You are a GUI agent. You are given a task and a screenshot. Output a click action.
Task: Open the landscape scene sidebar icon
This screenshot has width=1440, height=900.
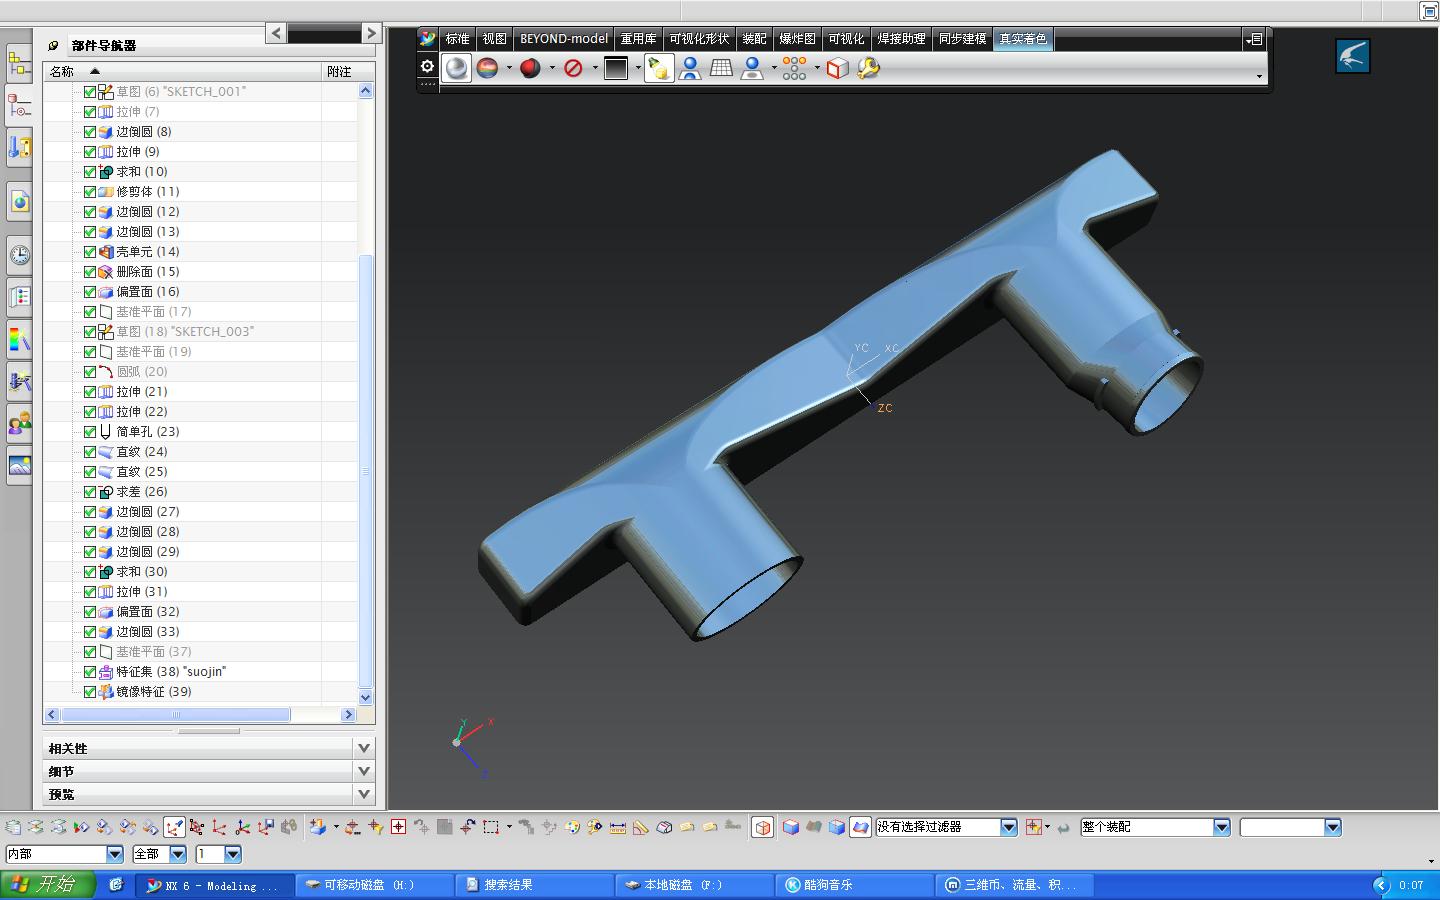click(19, 465)
